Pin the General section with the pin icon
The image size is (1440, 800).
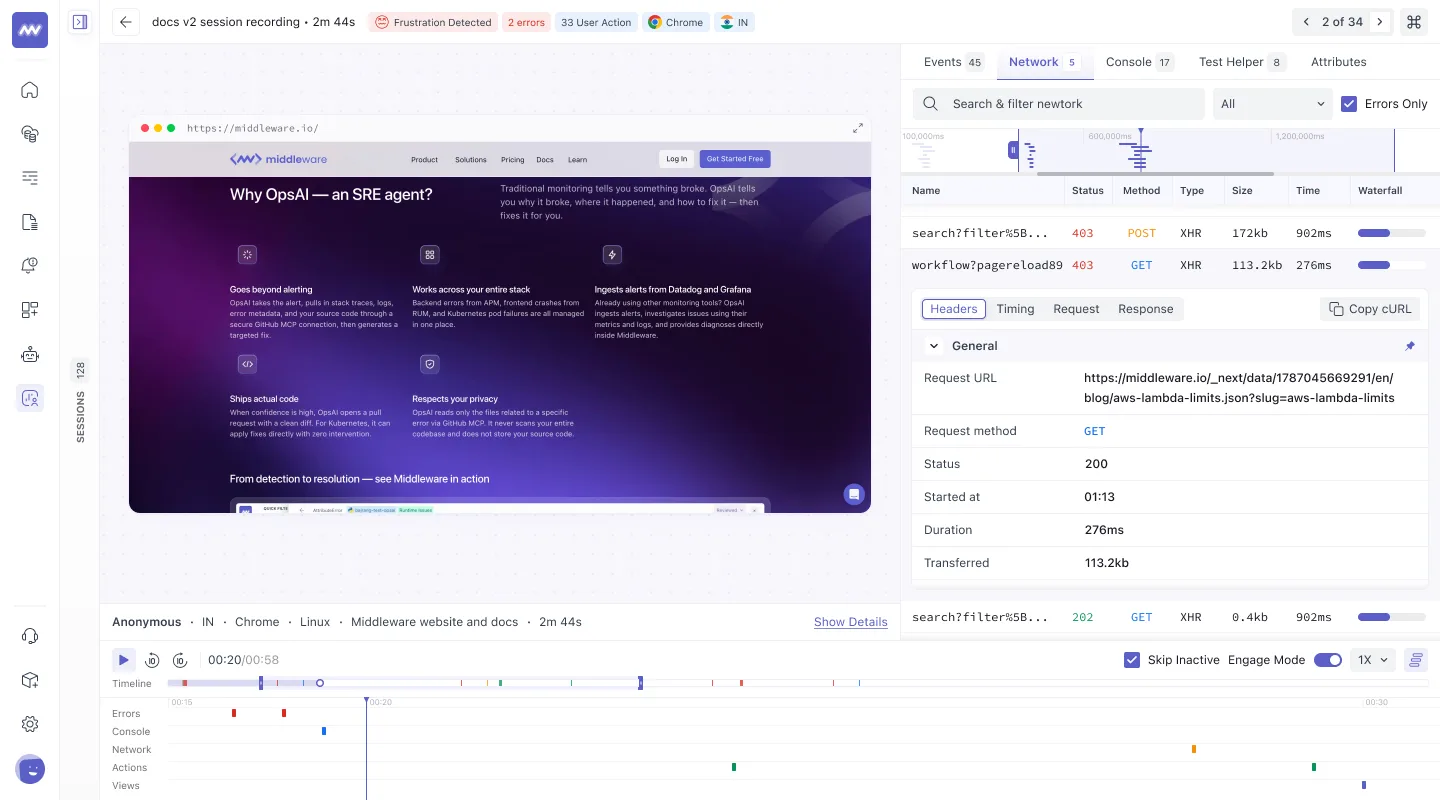point(1410,346)
